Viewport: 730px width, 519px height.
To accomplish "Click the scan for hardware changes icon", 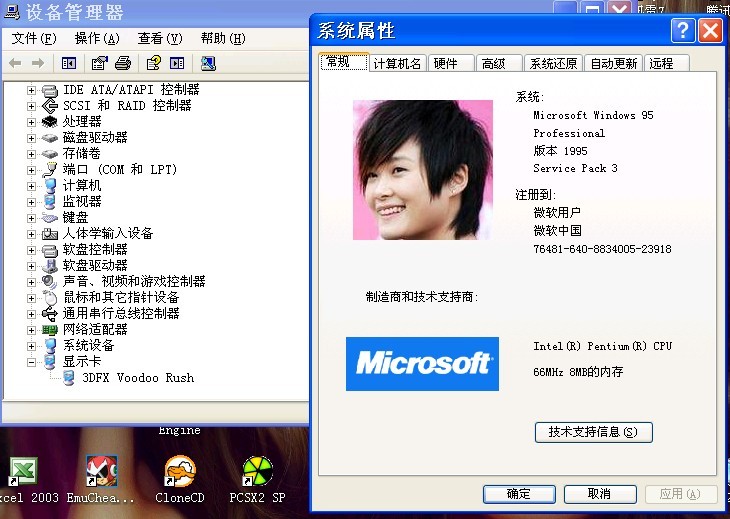I will 208,63.
